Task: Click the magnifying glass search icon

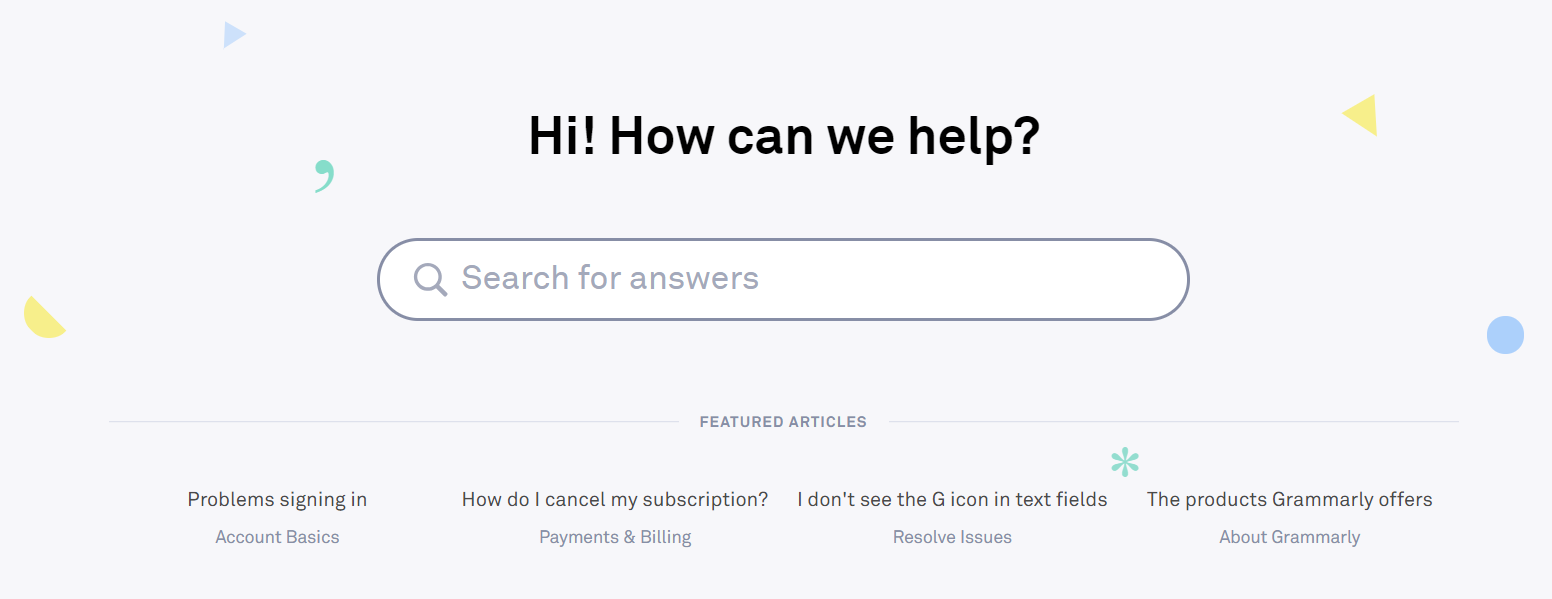Action: tap(430, 279)
